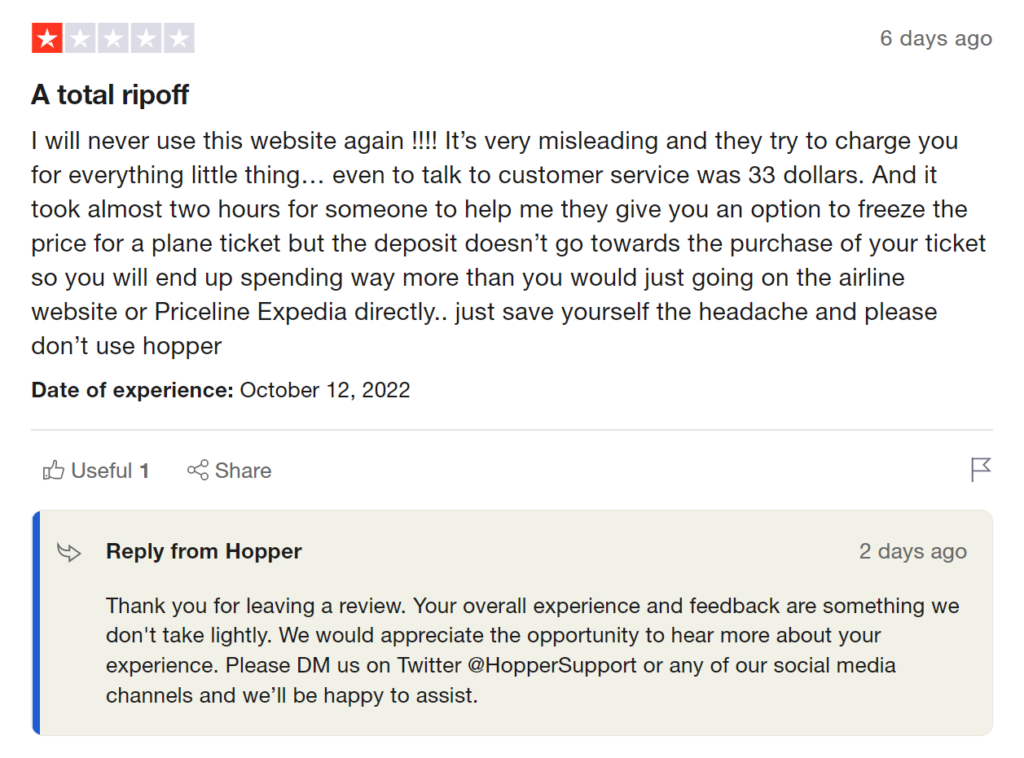Screen dimensions: 1024x758
Task: Click the second gray rating star
Action: point(80,38)
